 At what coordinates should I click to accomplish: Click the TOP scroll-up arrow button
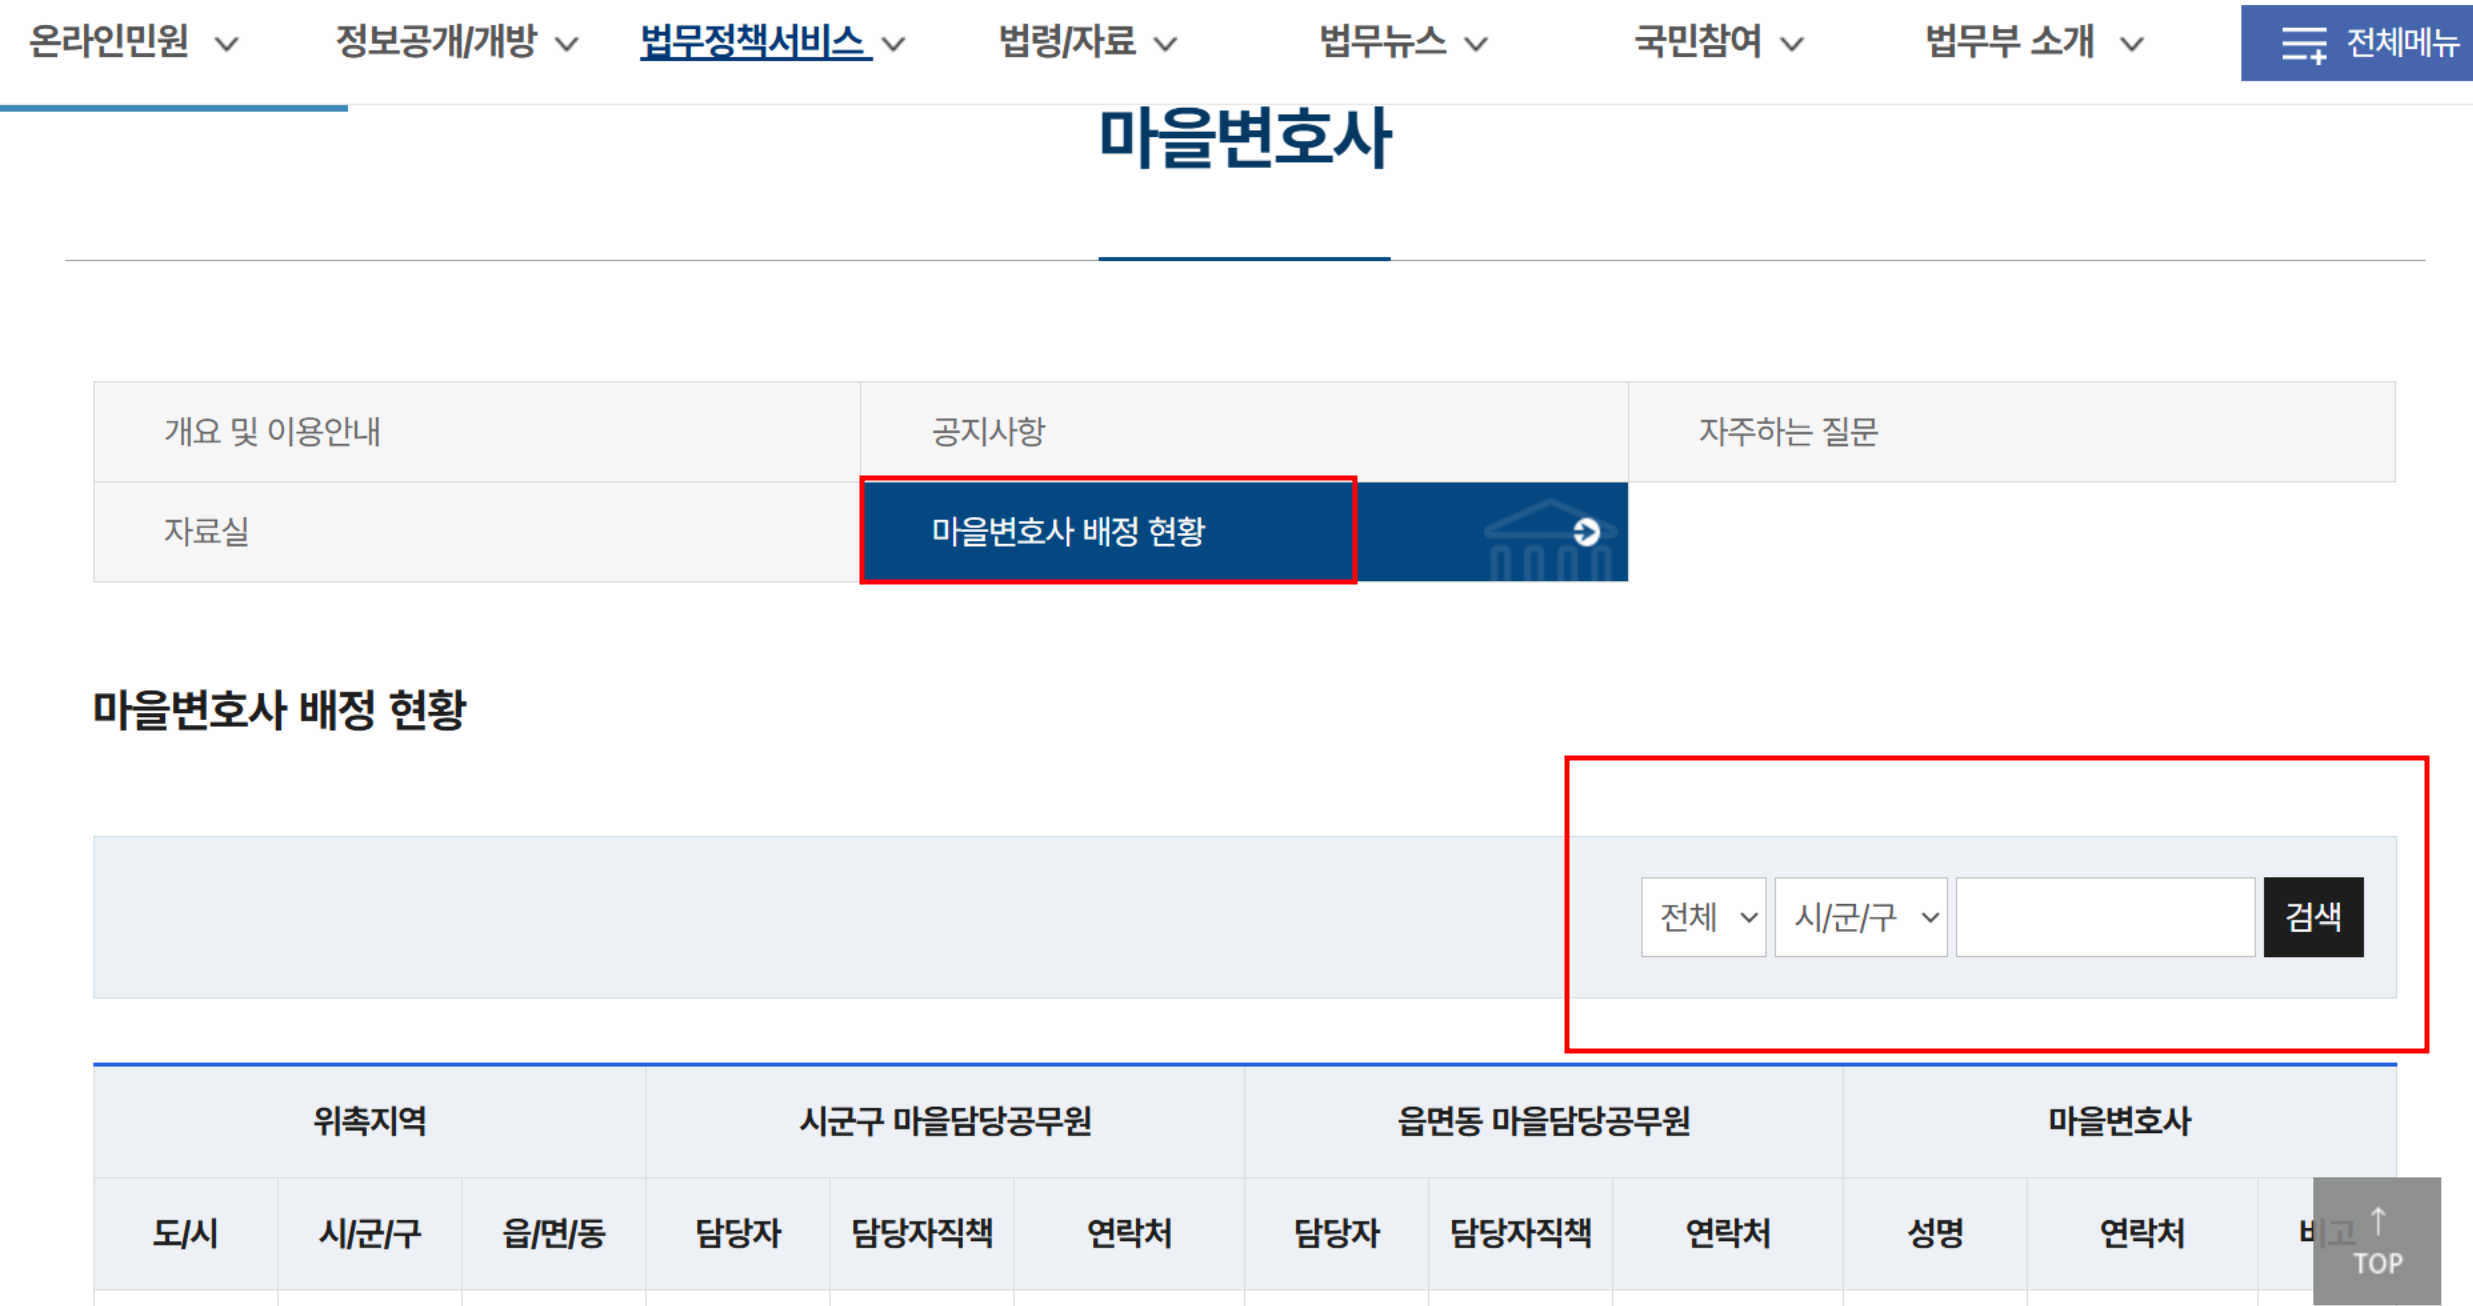coord(2377,1241)
